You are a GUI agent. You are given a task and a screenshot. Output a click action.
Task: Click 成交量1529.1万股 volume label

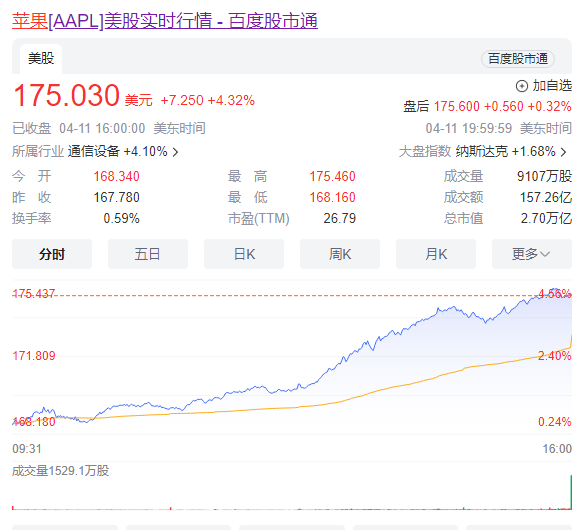point(60,470)
